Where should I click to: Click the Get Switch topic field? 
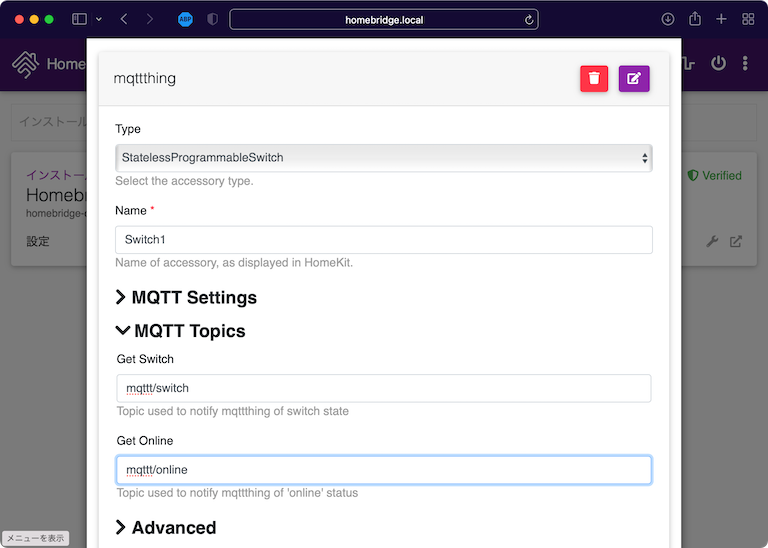384,388
